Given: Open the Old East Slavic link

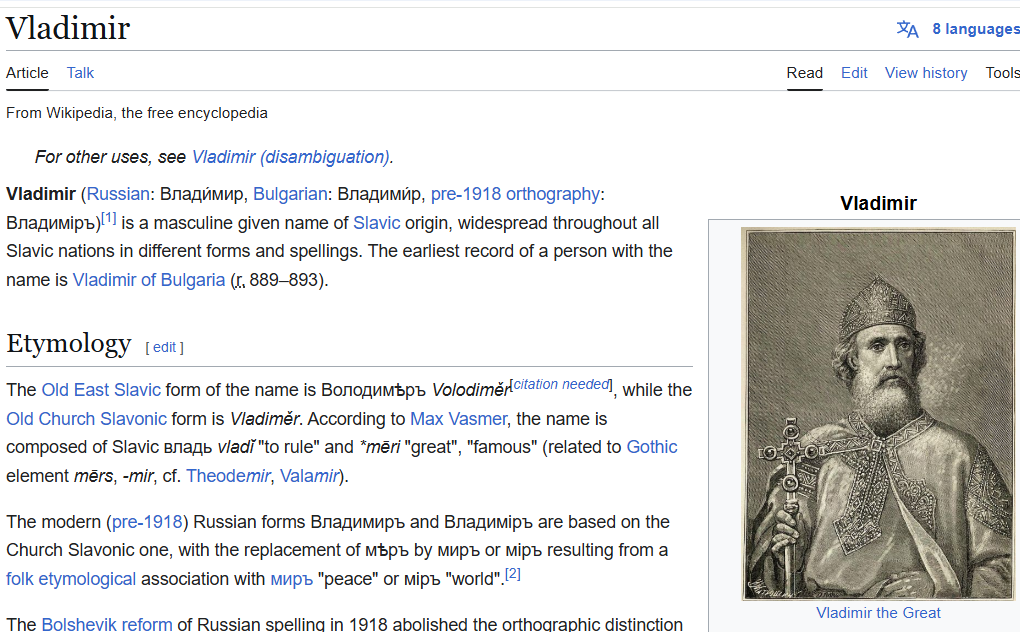Looking at the screenshot, I should [x=101, y=390].
